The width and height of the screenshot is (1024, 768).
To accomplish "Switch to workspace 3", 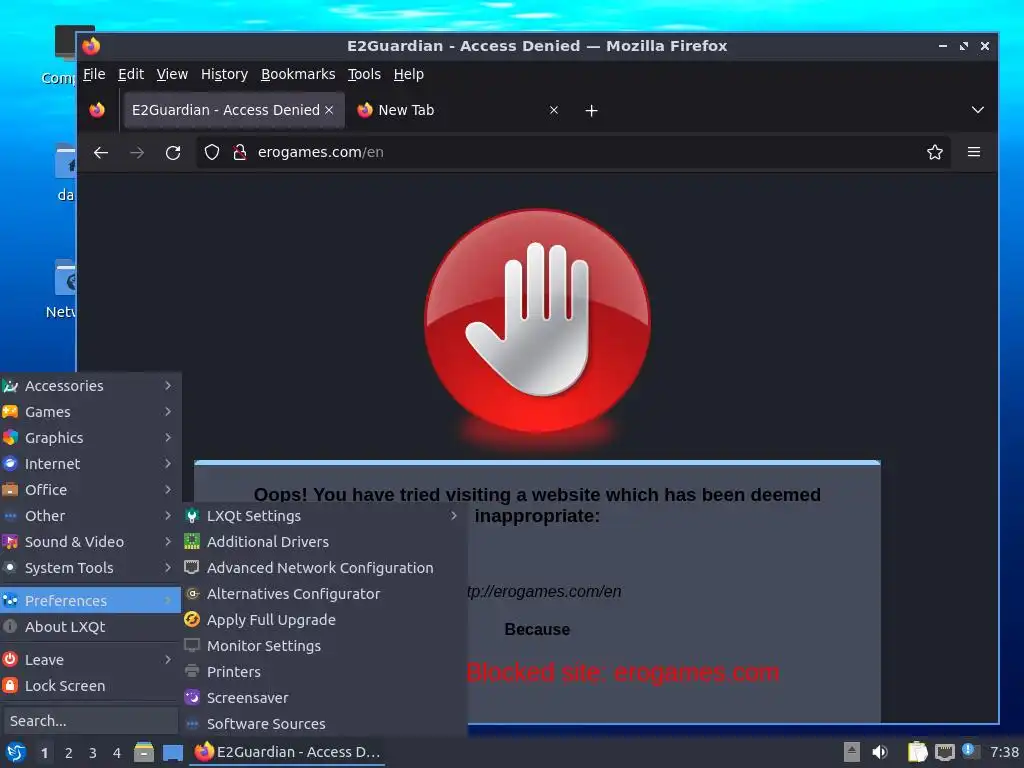I will [93, 753].
